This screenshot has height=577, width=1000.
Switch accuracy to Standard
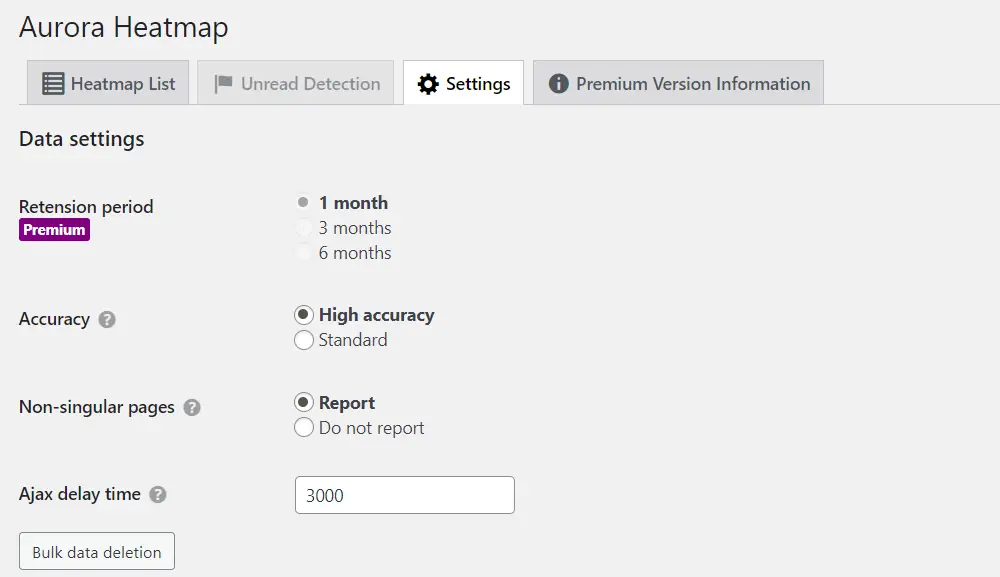(304, 340)
